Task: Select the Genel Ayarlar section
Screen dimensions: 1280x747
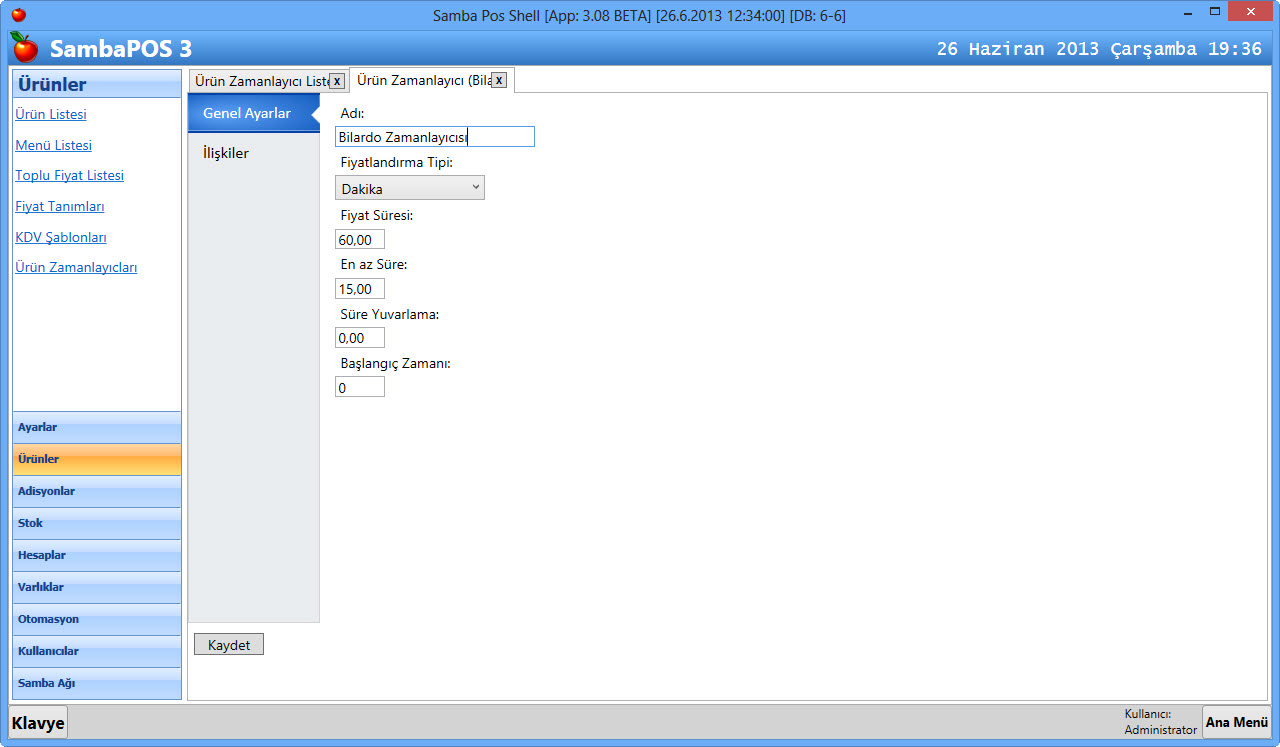Action: [247, 113]
